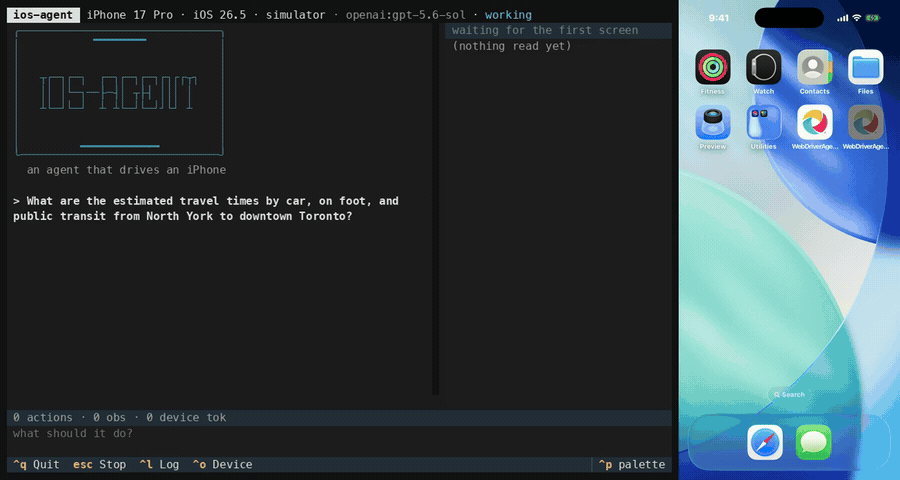Open the Files app
Viewport: 900px width, 480px height.
coord(866,67)
